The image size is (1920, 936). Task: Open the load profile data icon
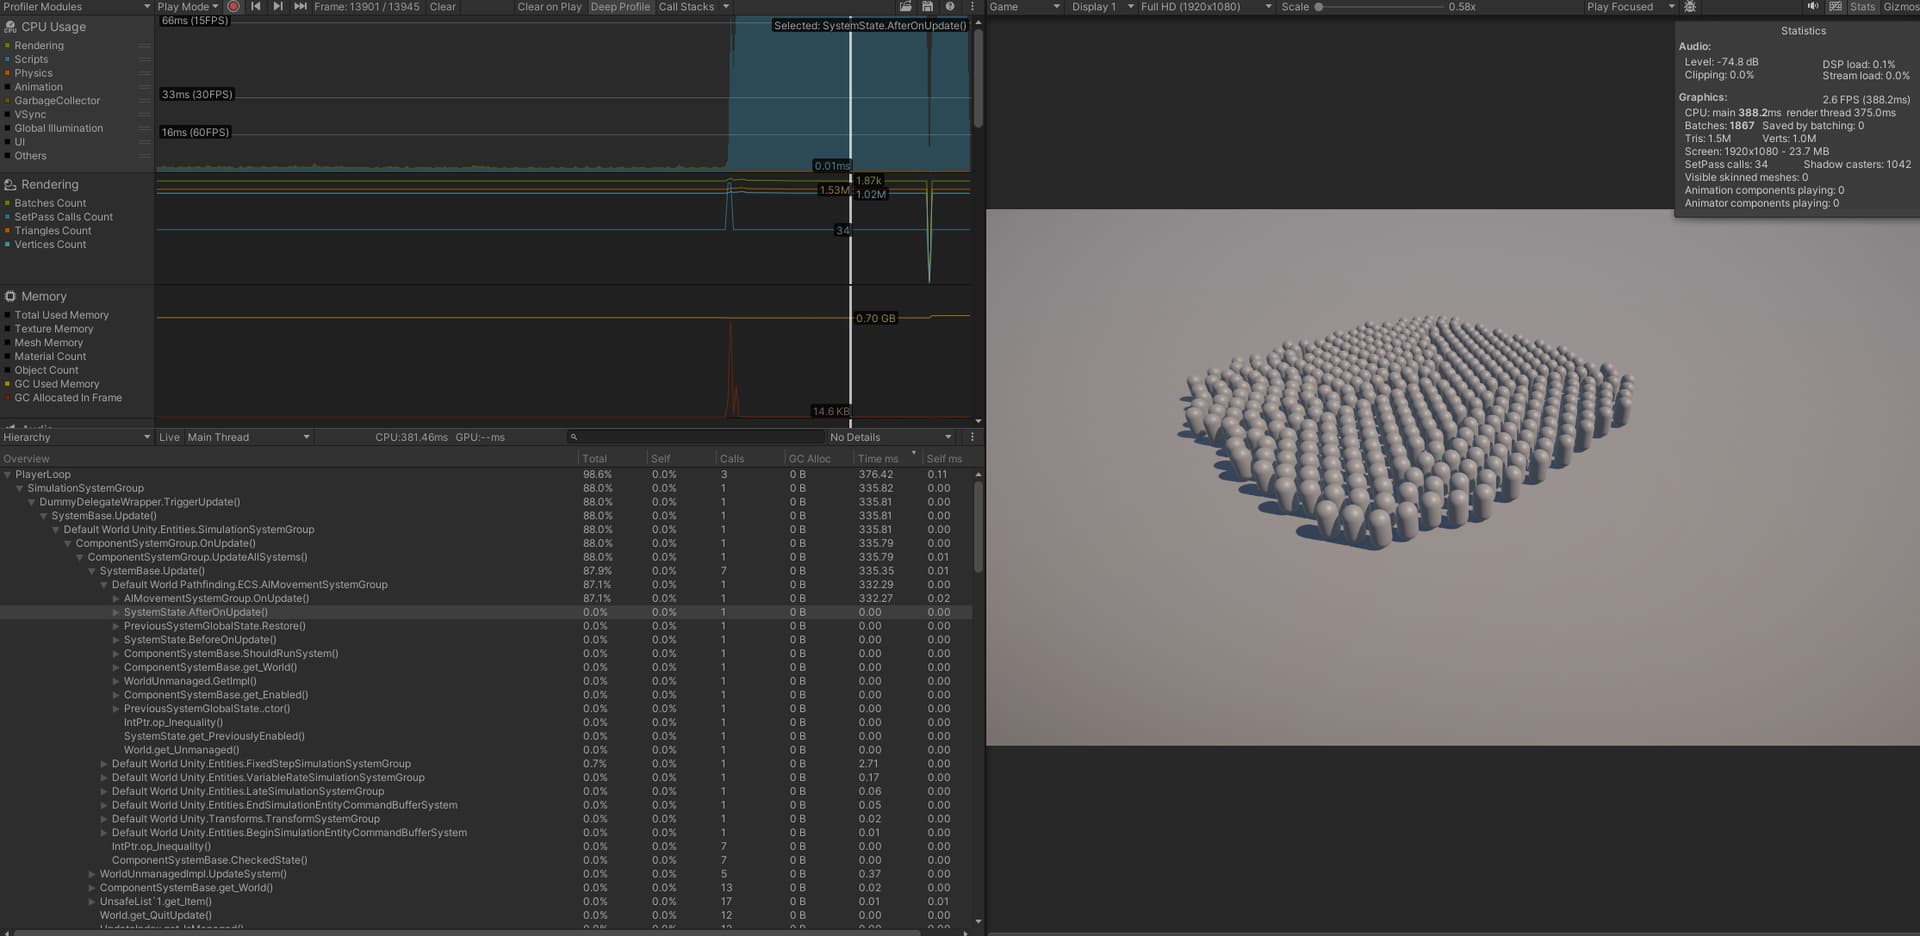pos(906,7)
